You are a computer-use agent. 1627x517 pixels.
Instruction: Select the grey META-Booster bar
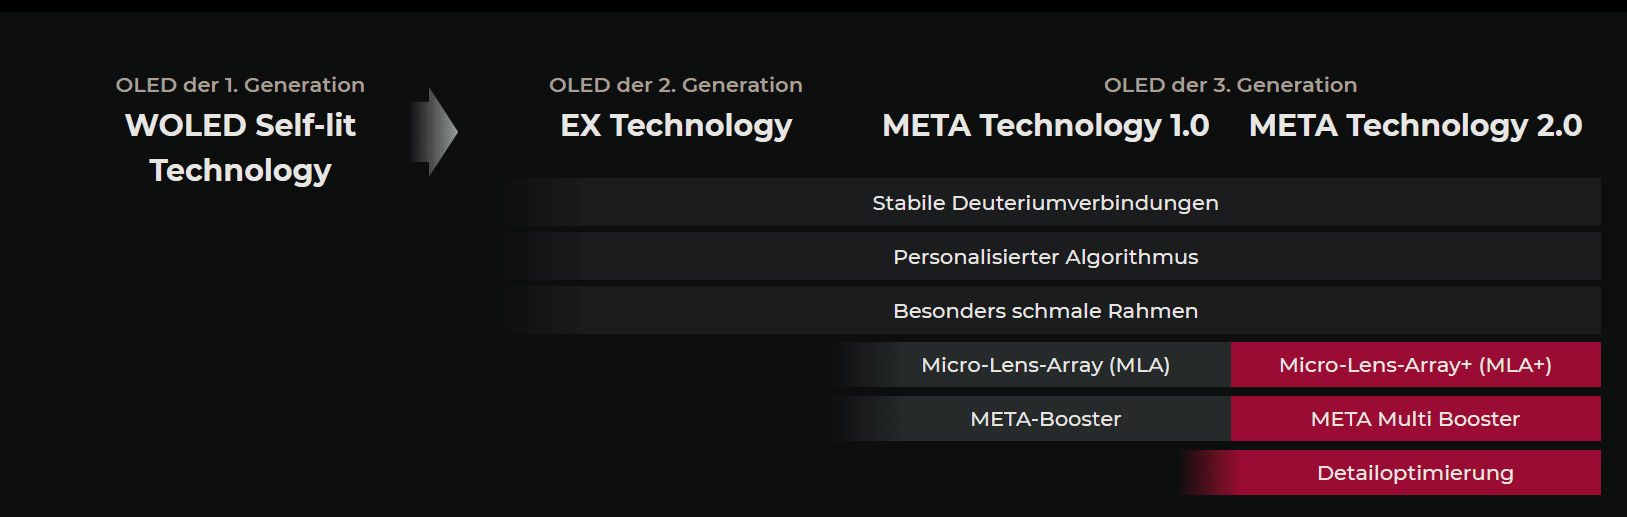(1031, 418)
